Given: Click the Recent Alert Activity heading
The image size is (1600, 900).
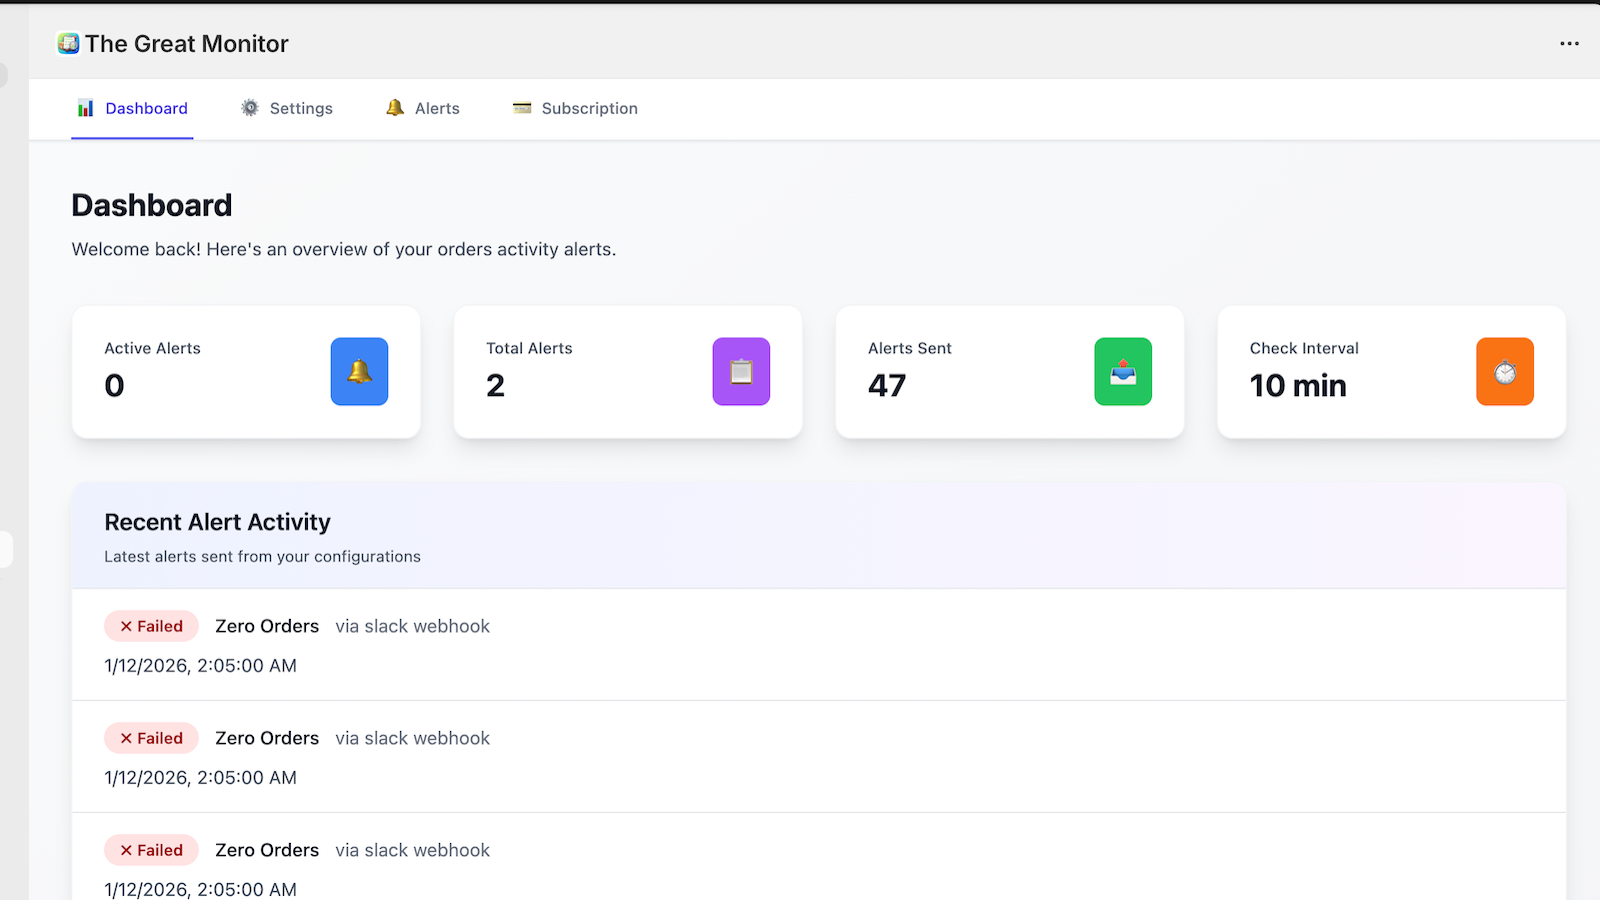Looking at the screenshot, I should pyautogui.click(x=217, y=521).
